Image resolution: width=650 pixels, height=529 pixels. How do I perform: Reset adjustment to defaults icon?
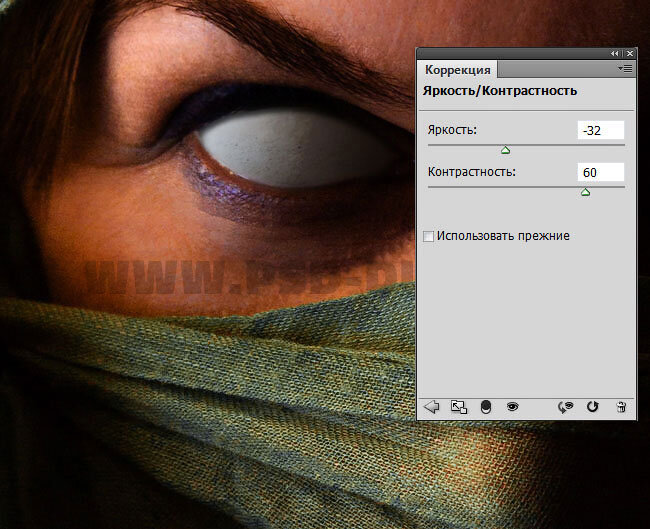click(x=592, y=407)
